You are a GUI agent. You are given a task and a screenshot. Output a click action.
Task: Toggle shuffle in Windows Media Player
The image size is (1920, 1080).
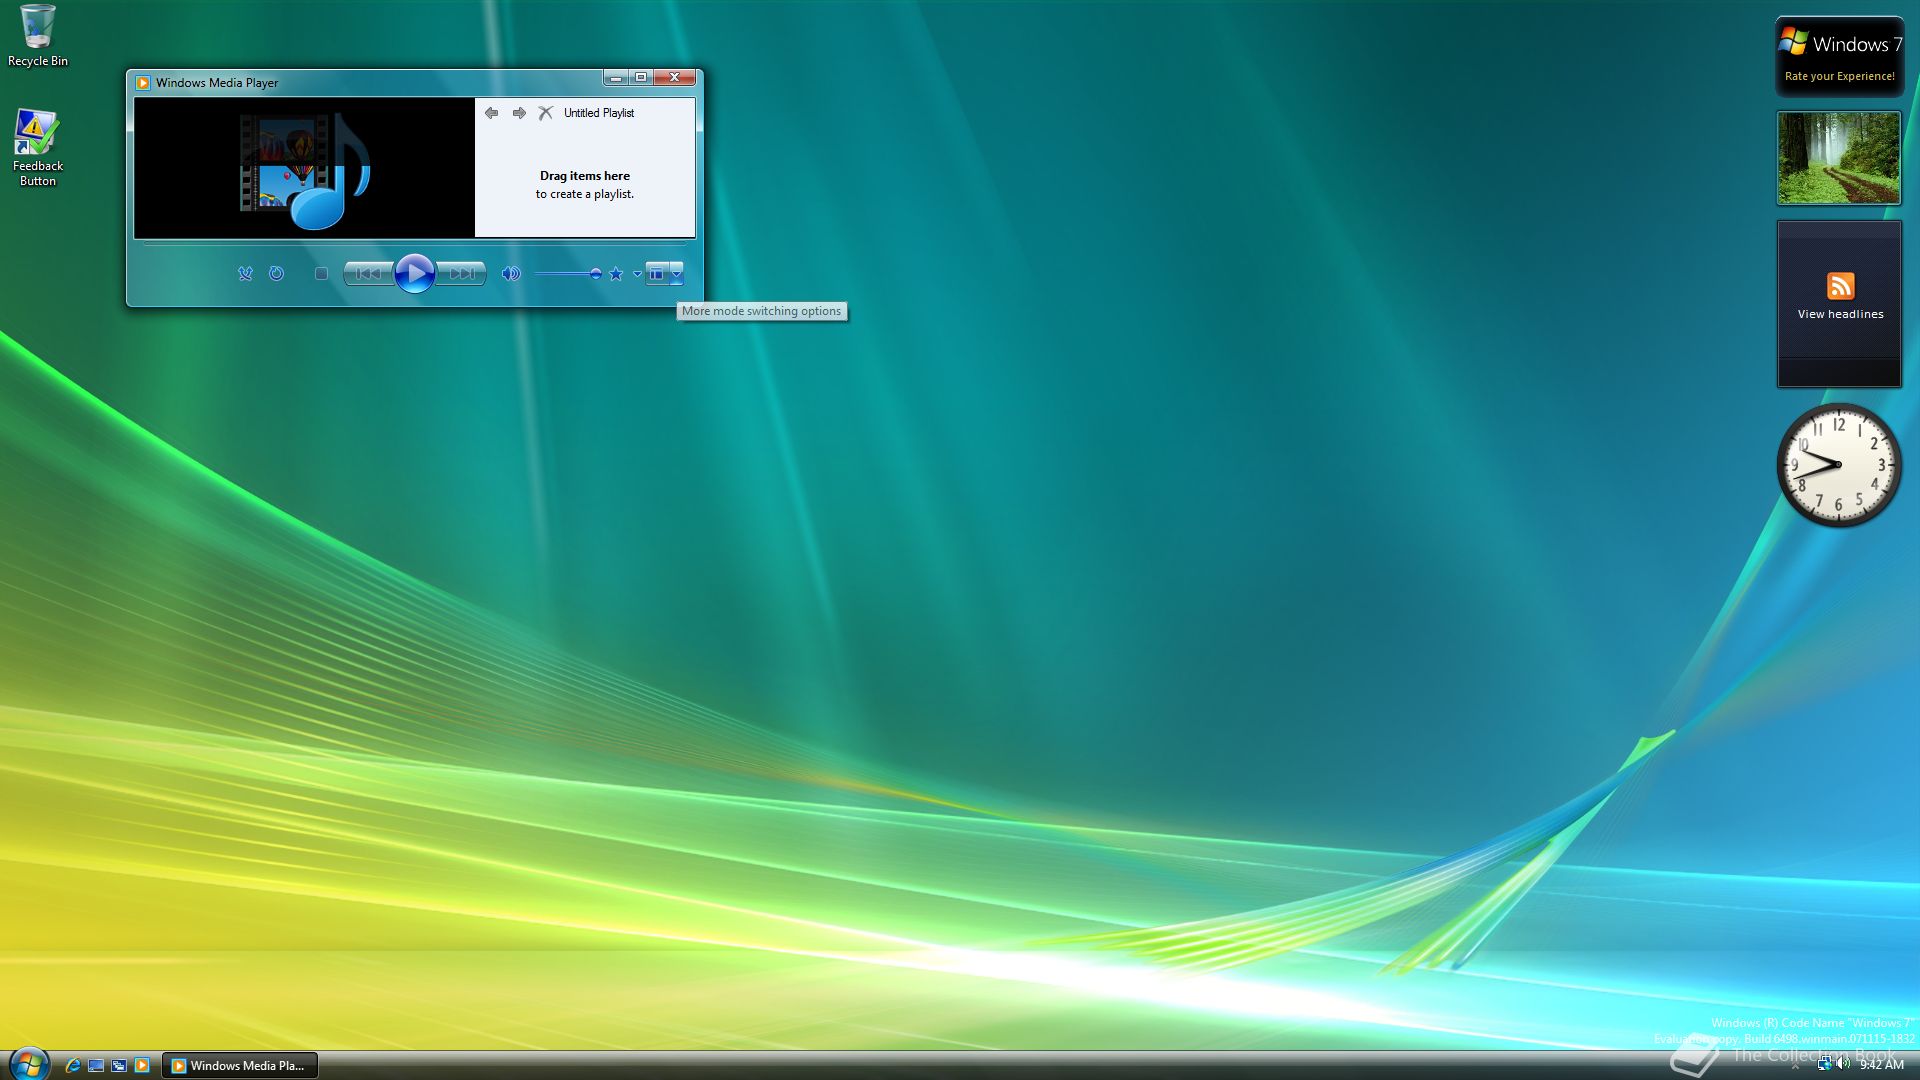(x=245, y=273)
